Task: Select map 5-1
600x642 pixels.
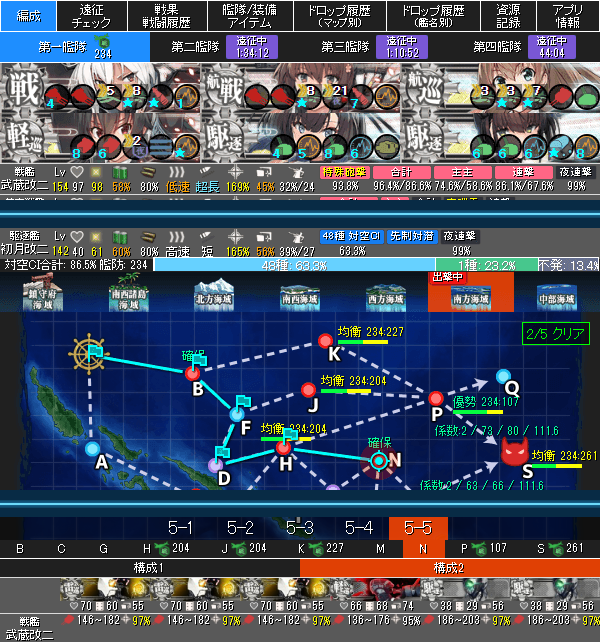Action: (x=180, y=528)
